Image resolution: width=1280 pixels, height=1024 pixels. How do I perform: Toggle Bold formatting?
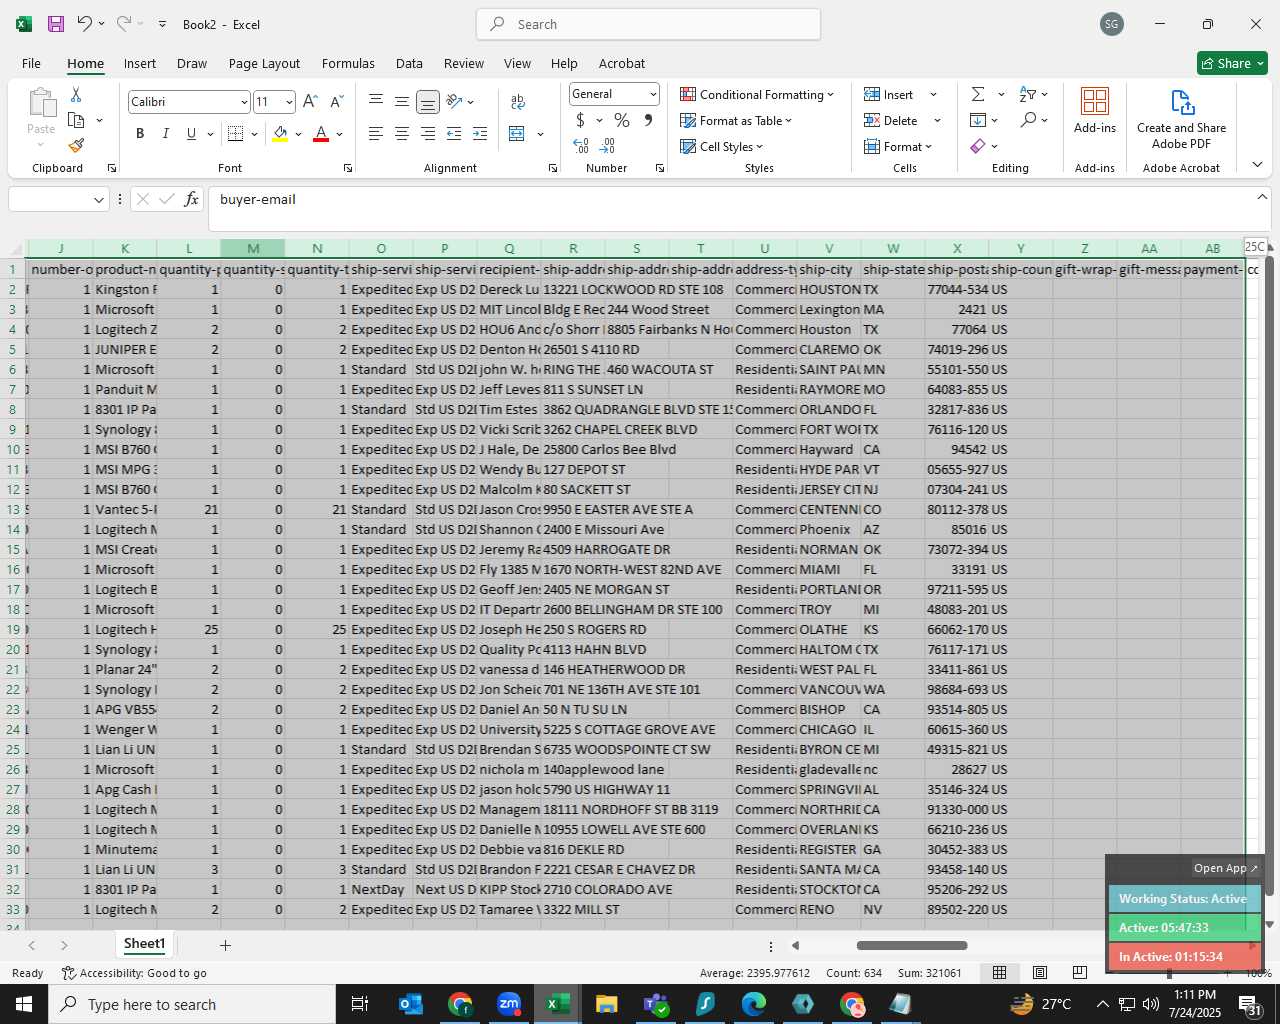140,133
